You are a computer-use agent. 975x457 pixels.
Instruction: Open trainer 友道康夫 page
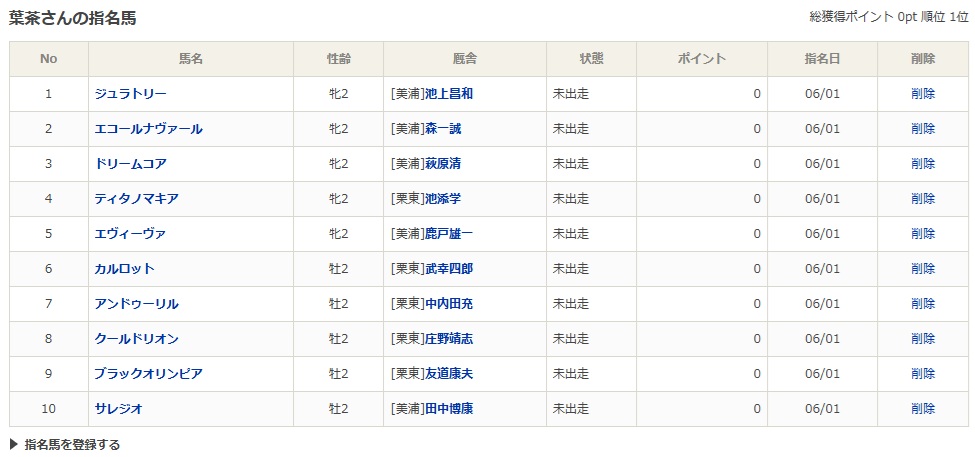pos(449,374)
